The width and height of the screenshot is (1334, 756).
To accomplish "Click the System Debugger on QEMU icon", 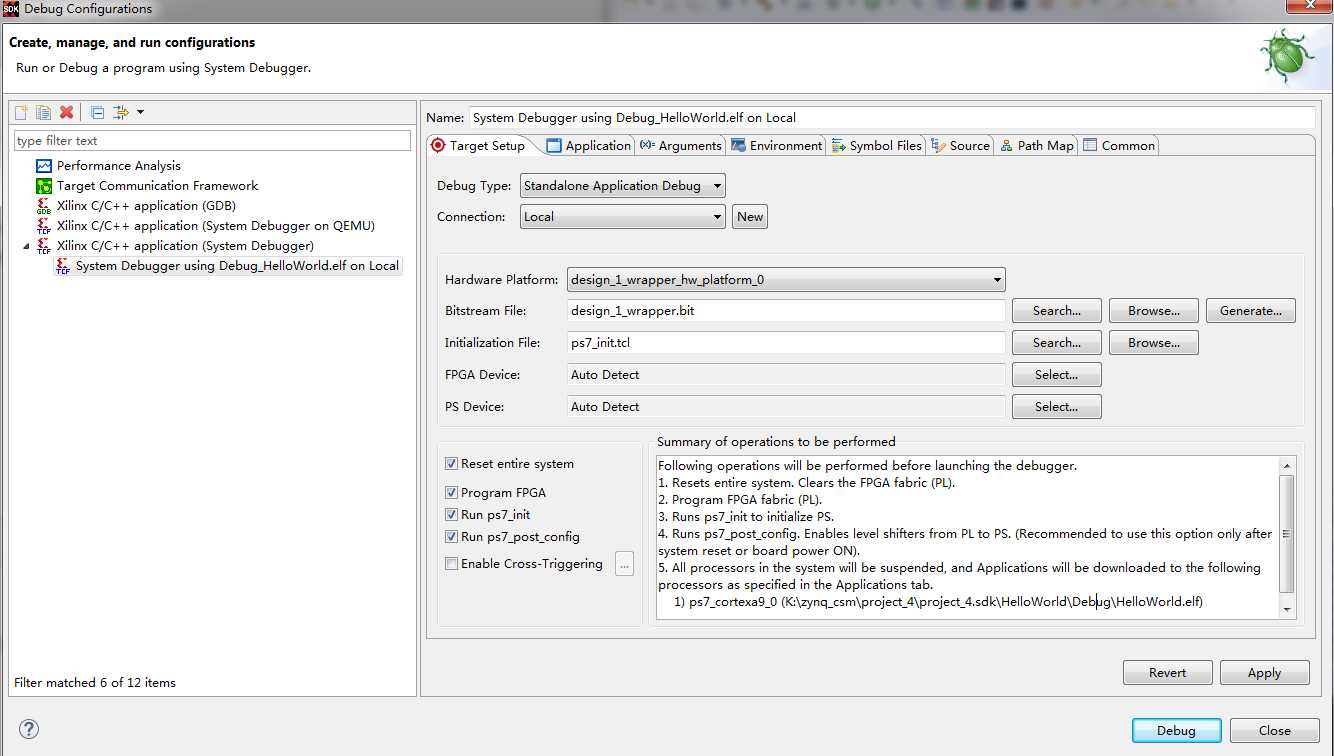I will (x=44, y=226).
